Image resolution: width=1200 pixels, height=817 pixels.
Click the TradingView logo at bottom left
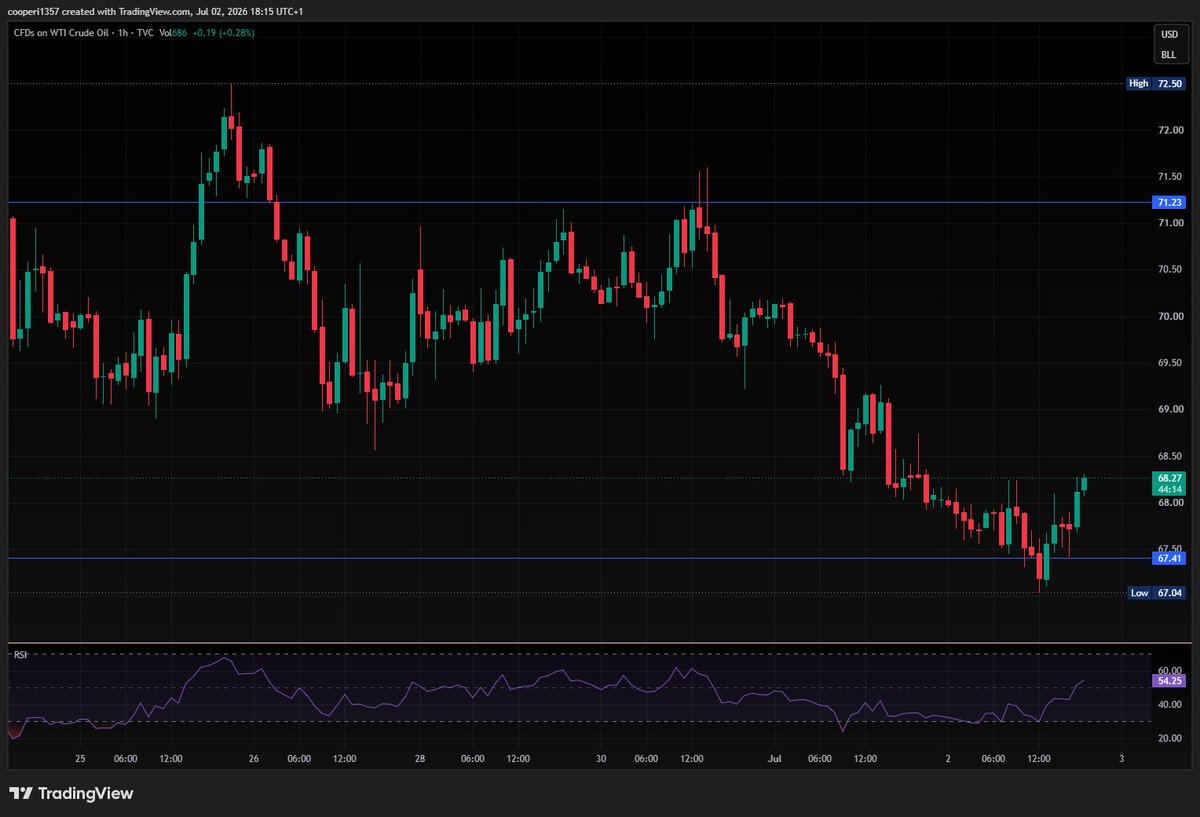coord(71,793)
